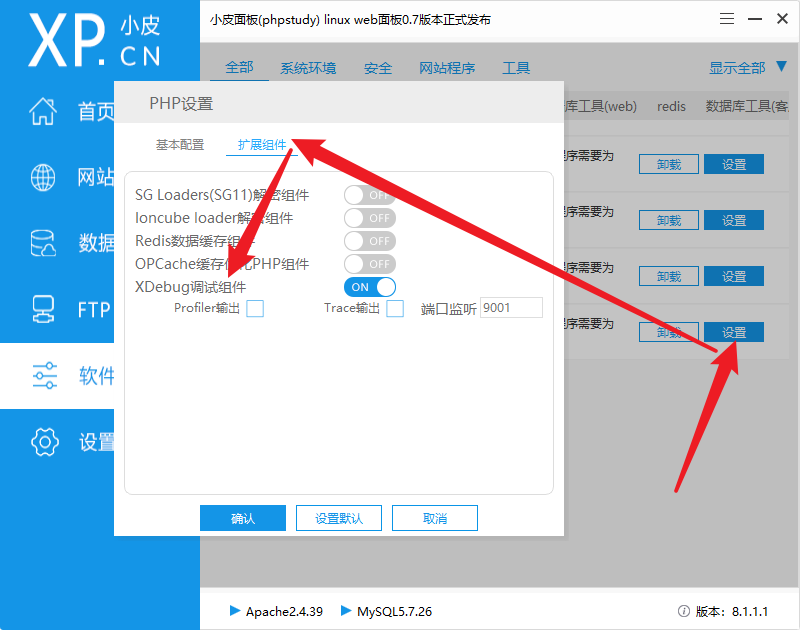
Task: Toggle Ioncube loader component switch
Action: 370,218
